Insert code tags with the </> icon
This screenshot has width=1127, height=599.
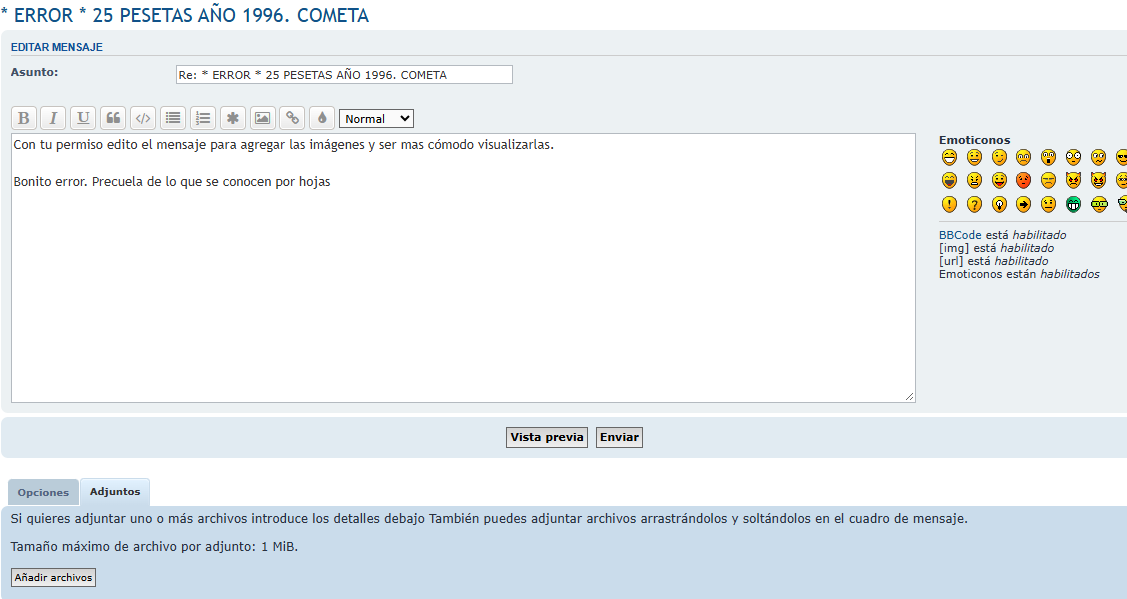(143, 118)
